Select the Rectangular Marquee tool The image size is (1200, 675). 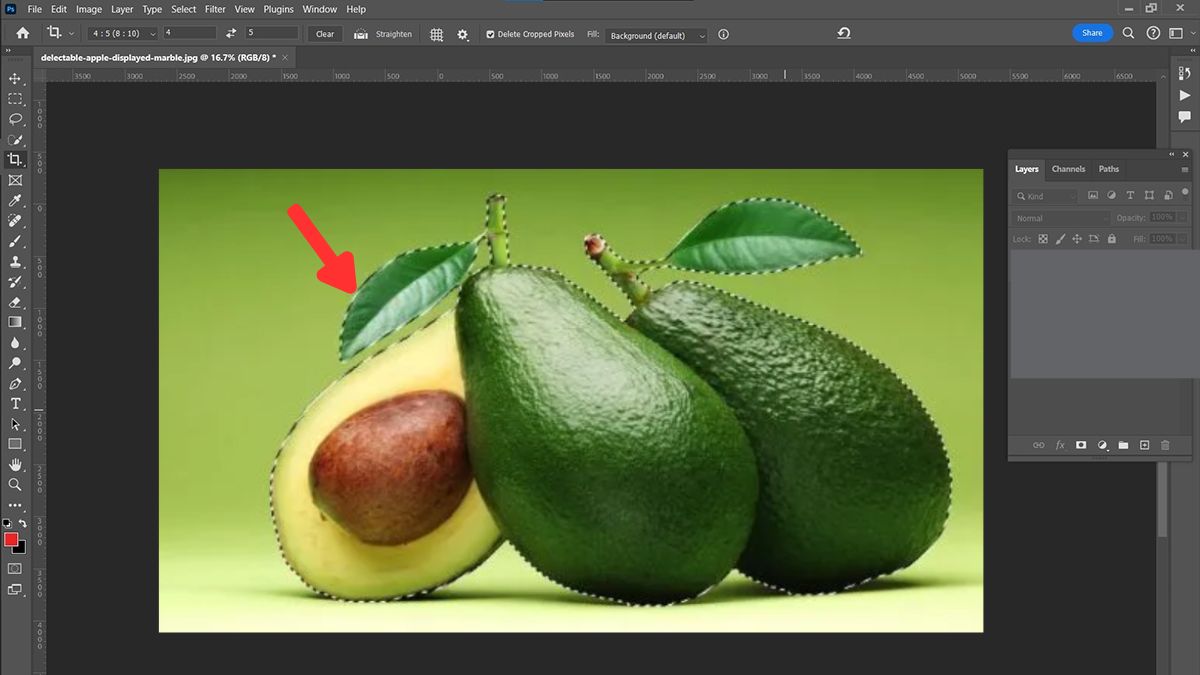(15, 98)
